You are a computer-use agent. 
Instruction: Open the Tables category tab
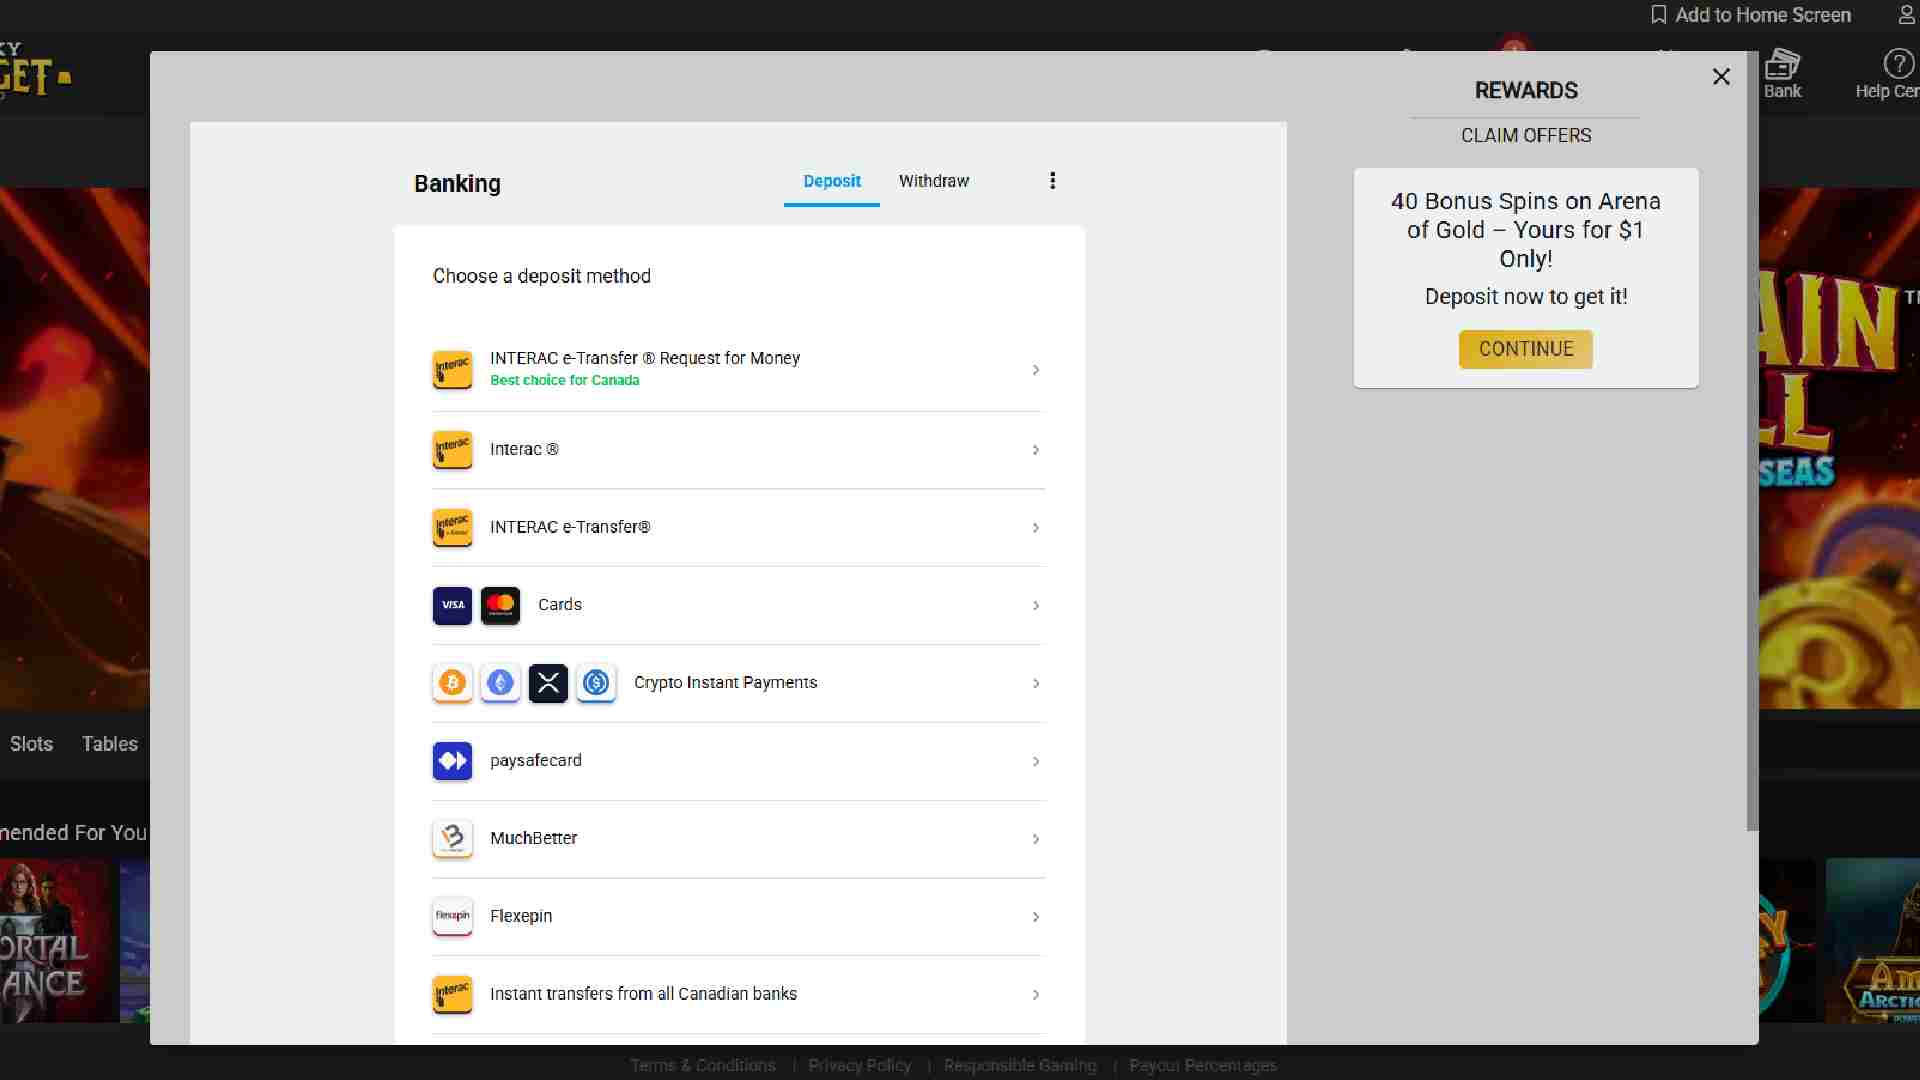[x=110, y=744]
